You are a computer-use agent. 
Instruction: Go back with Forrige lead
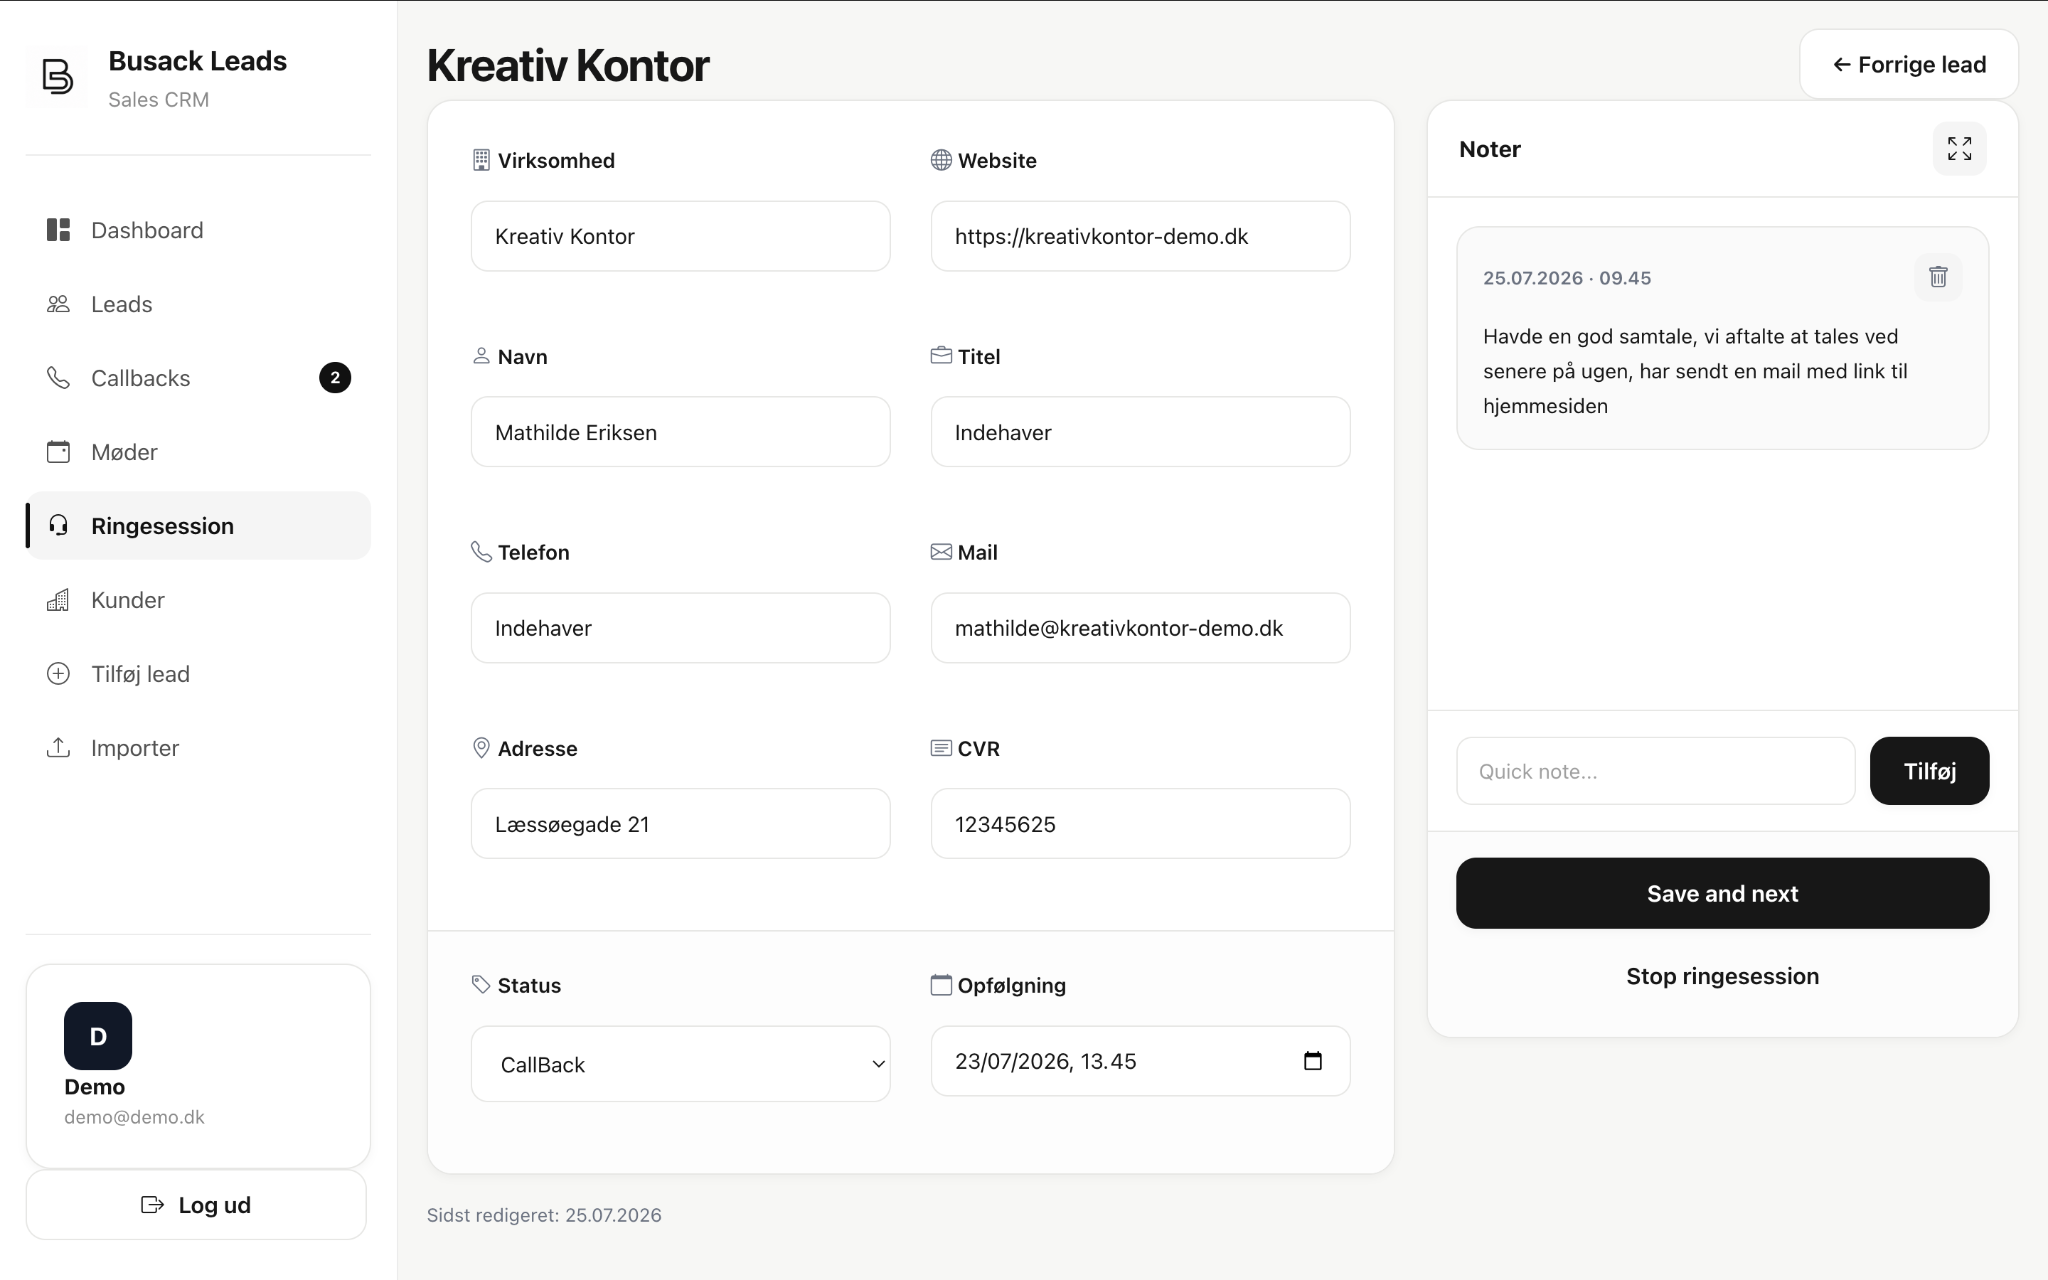(1909, 64)
